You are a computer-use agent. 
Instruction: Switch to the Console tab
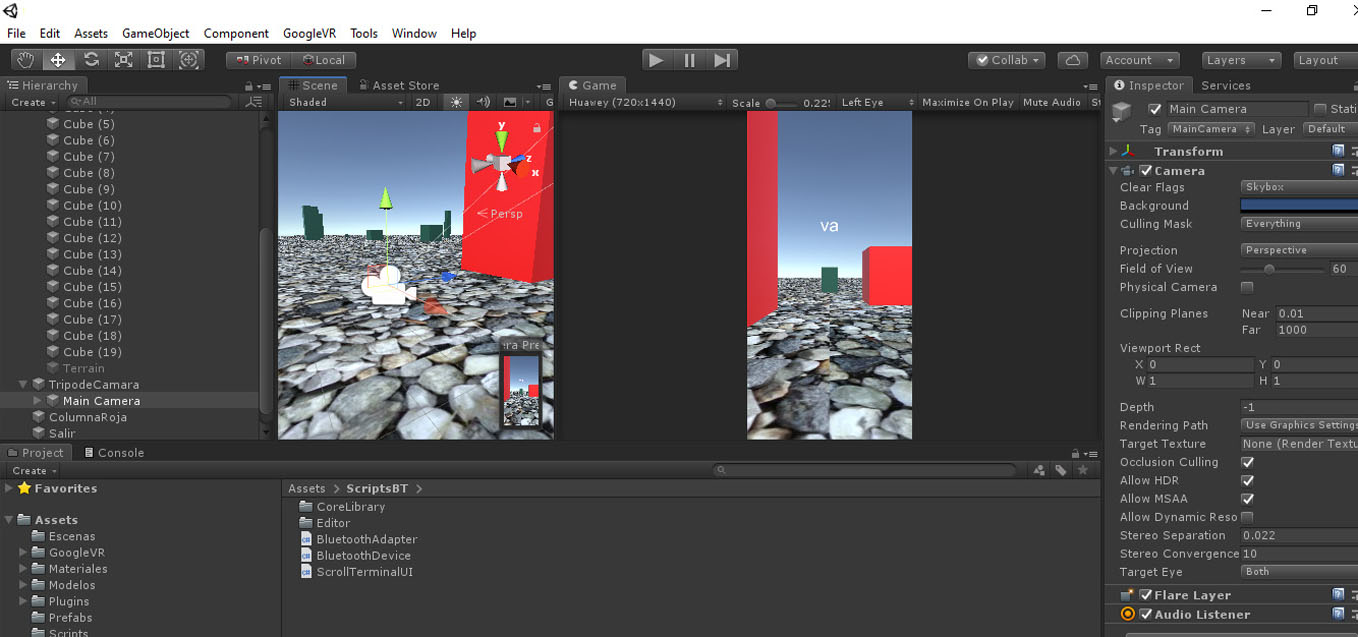(114, 453)
